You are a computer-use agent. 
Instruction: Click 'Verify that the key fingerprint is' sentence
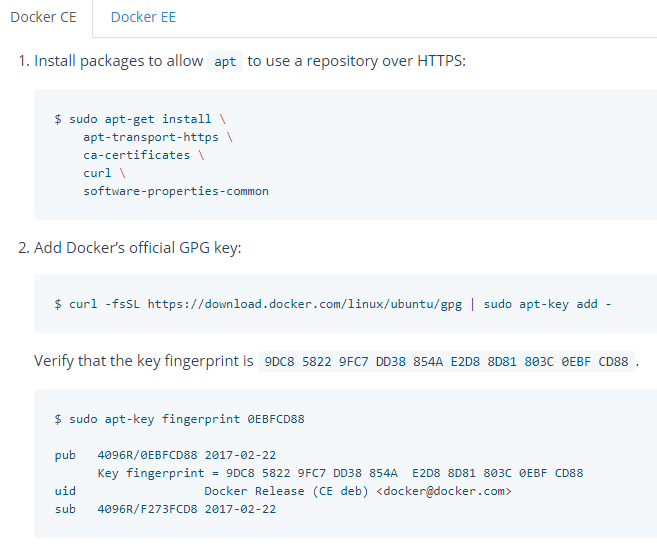tap(144, 361)
